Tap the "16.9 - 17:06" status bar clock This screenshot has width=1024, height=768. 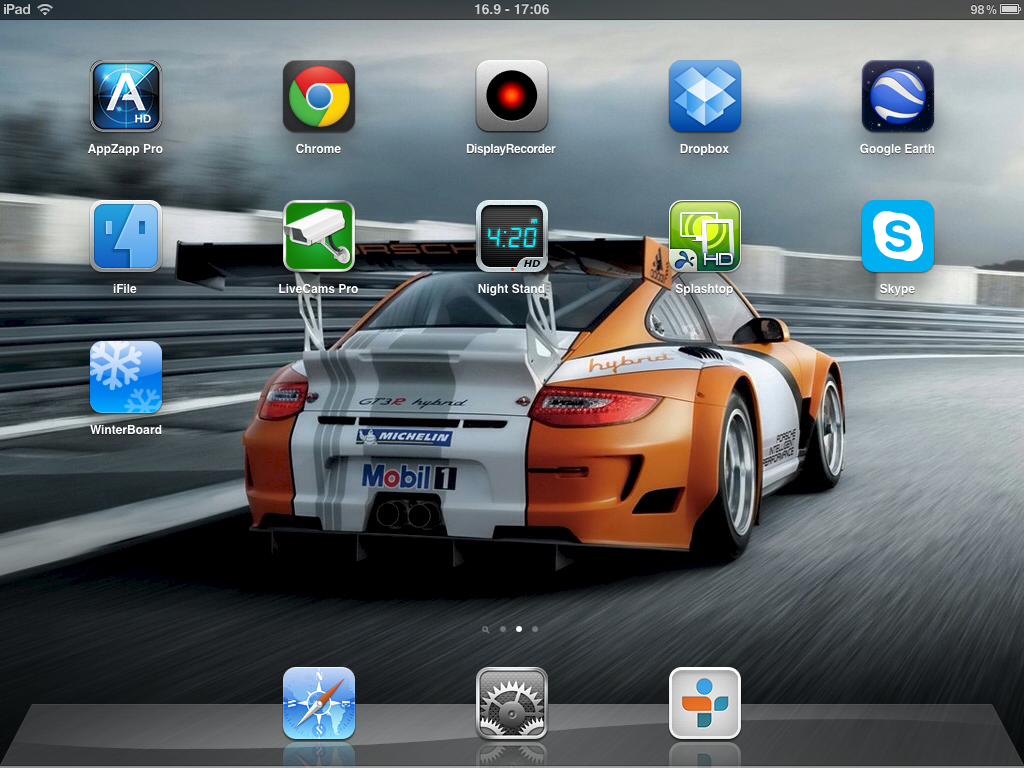(511, 9)
